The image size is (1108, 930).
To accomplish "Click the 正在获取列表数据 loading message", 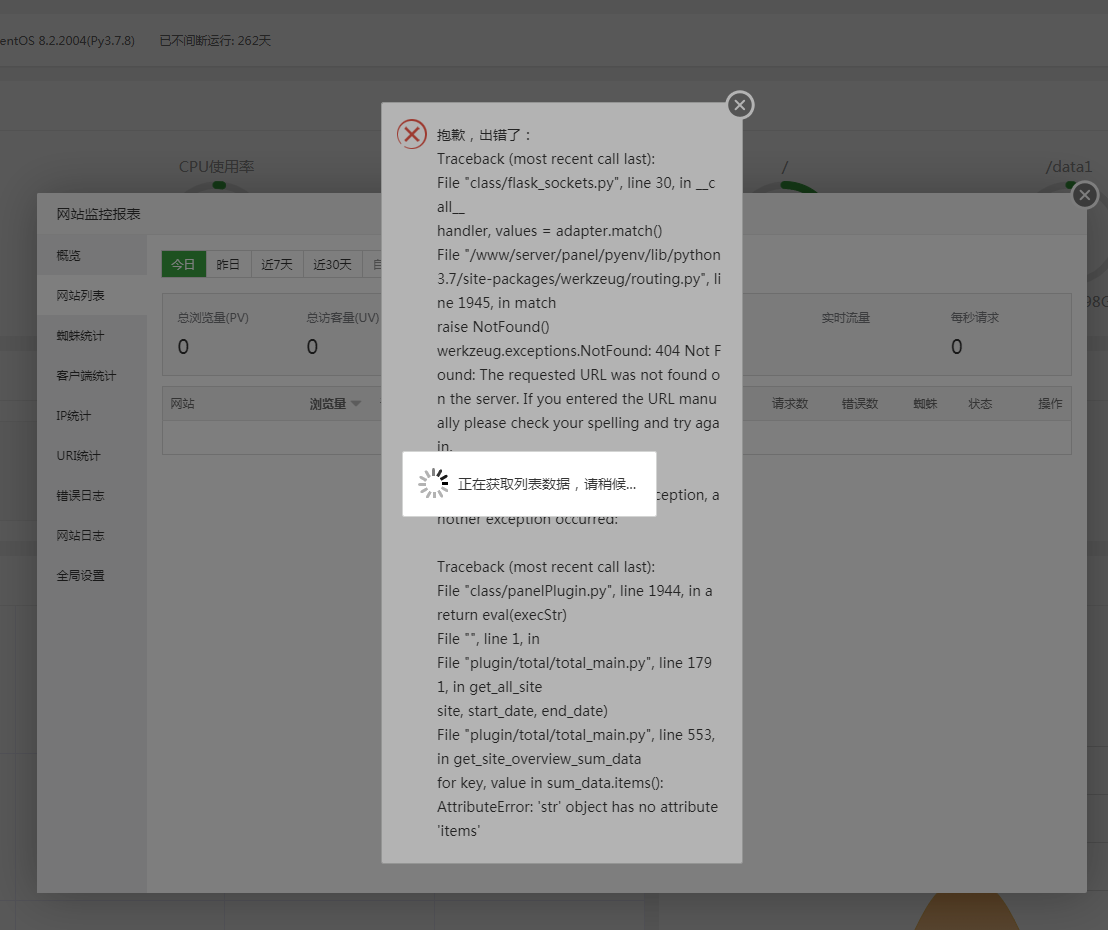I will (x=546, y=484).
